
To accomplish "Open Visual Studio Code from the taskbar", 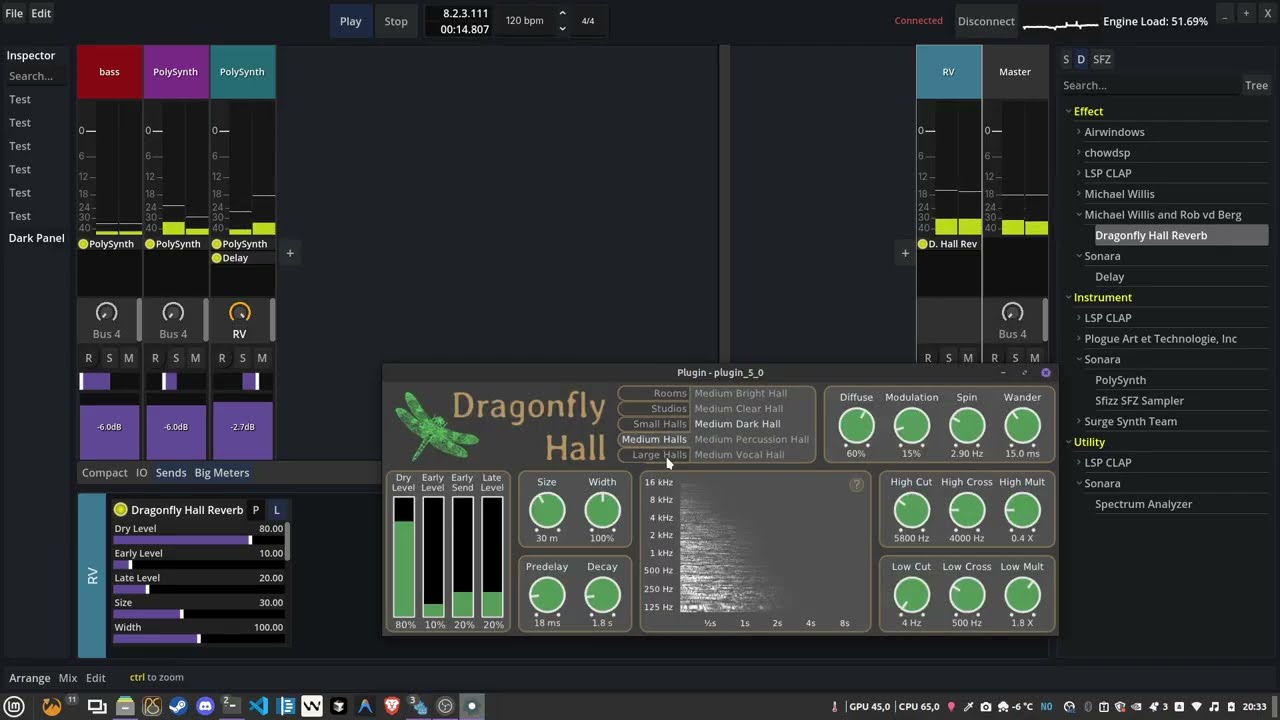I will (258, 706).
